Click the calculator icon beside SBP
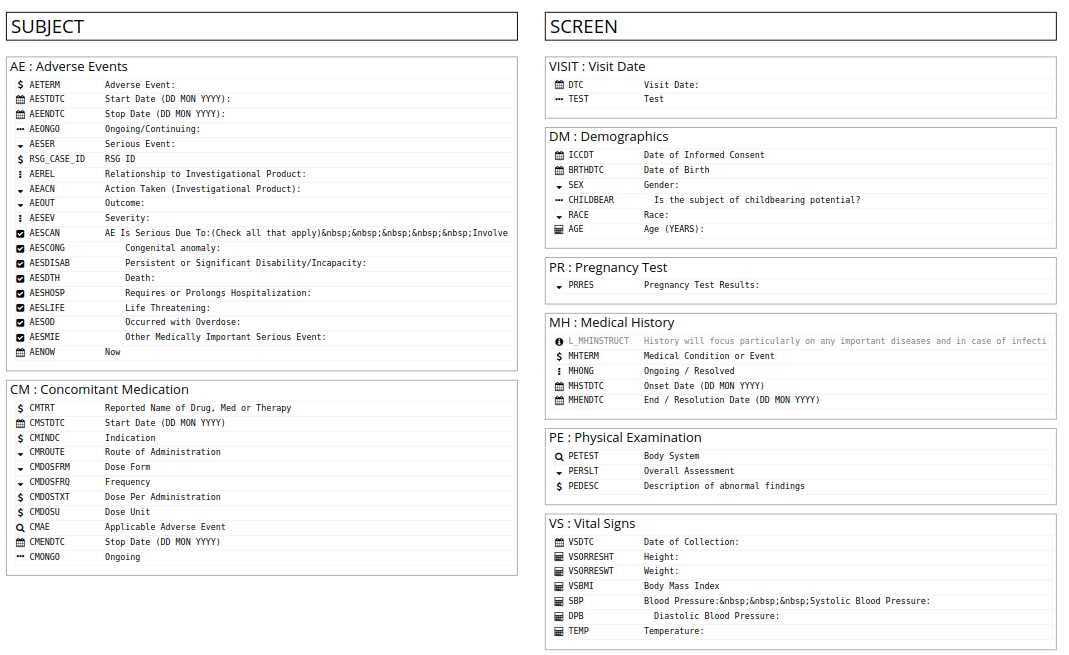Screen dimensions: 1069x655 [559, 601]
